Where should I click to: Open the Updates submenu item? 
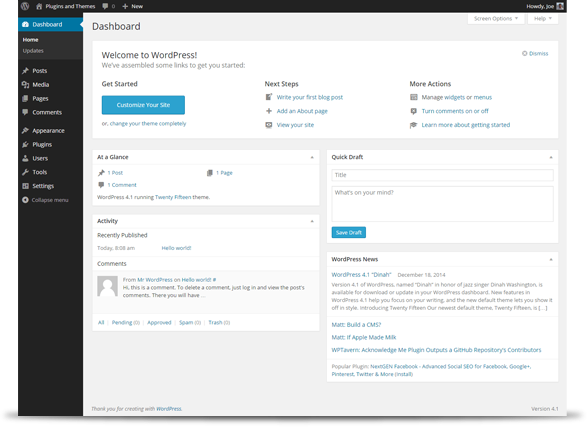click(33, 51)
